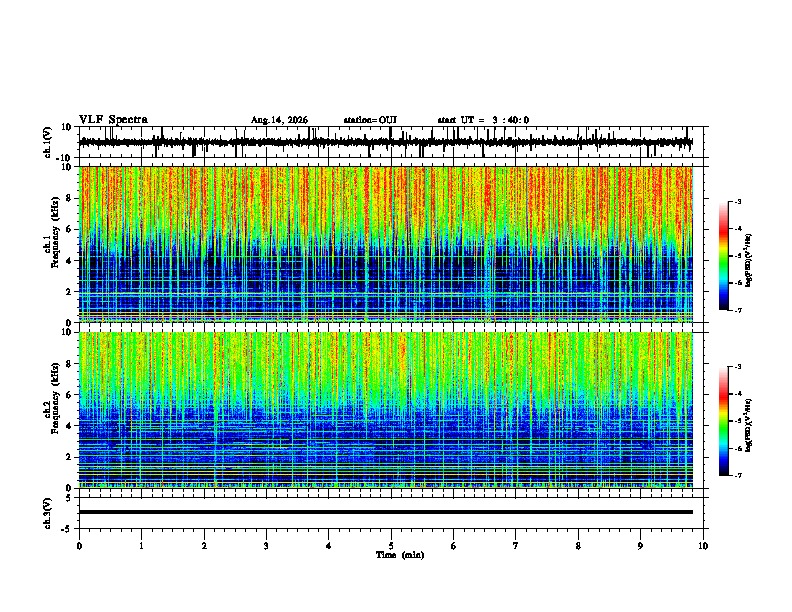Select the start UT time text
This screenshot has width=792, height=612.
click(483, 120)
